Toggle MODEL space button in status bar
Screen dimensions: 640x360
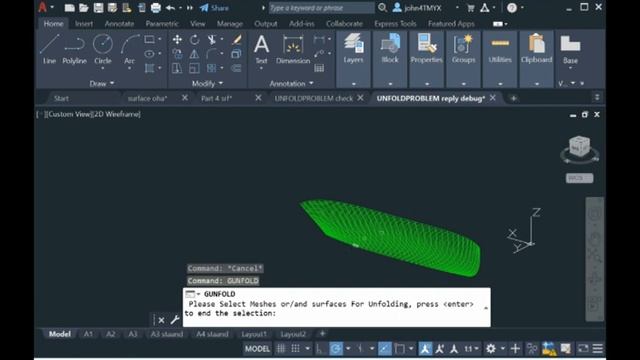pyautogui.click(x=257, y=349)
